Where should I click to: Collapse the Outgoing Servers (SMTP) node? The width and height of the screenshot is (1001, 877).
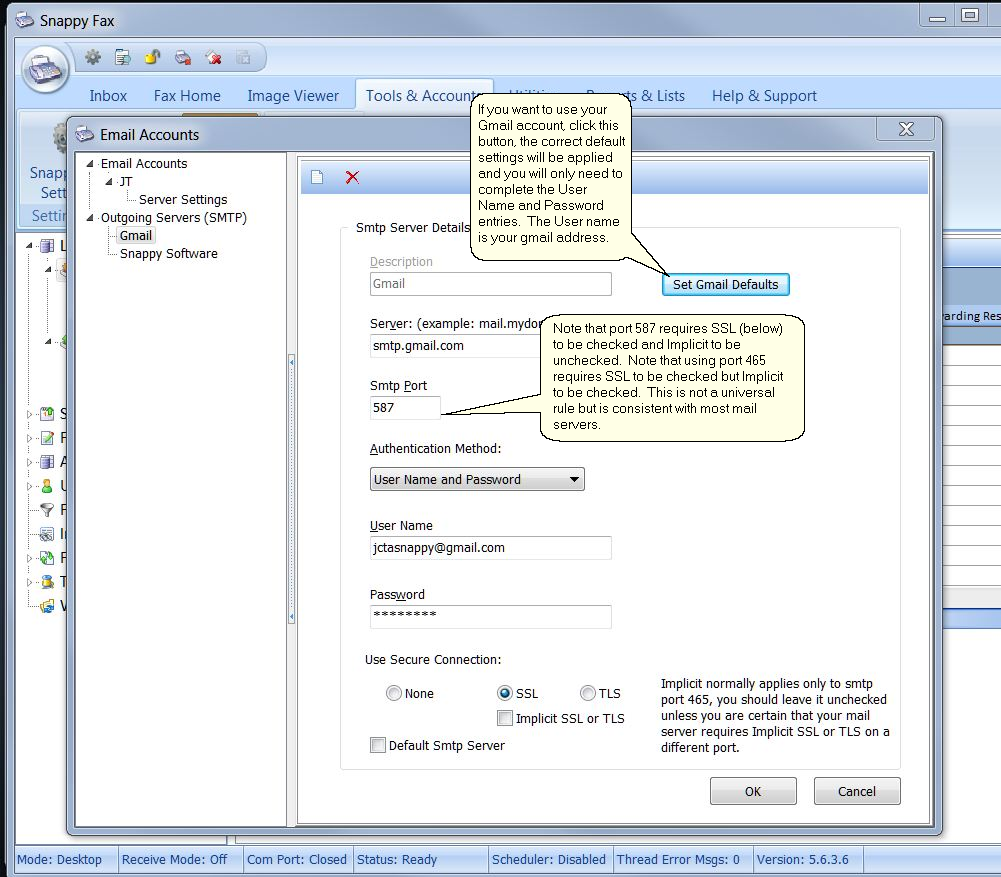(90, 218)
